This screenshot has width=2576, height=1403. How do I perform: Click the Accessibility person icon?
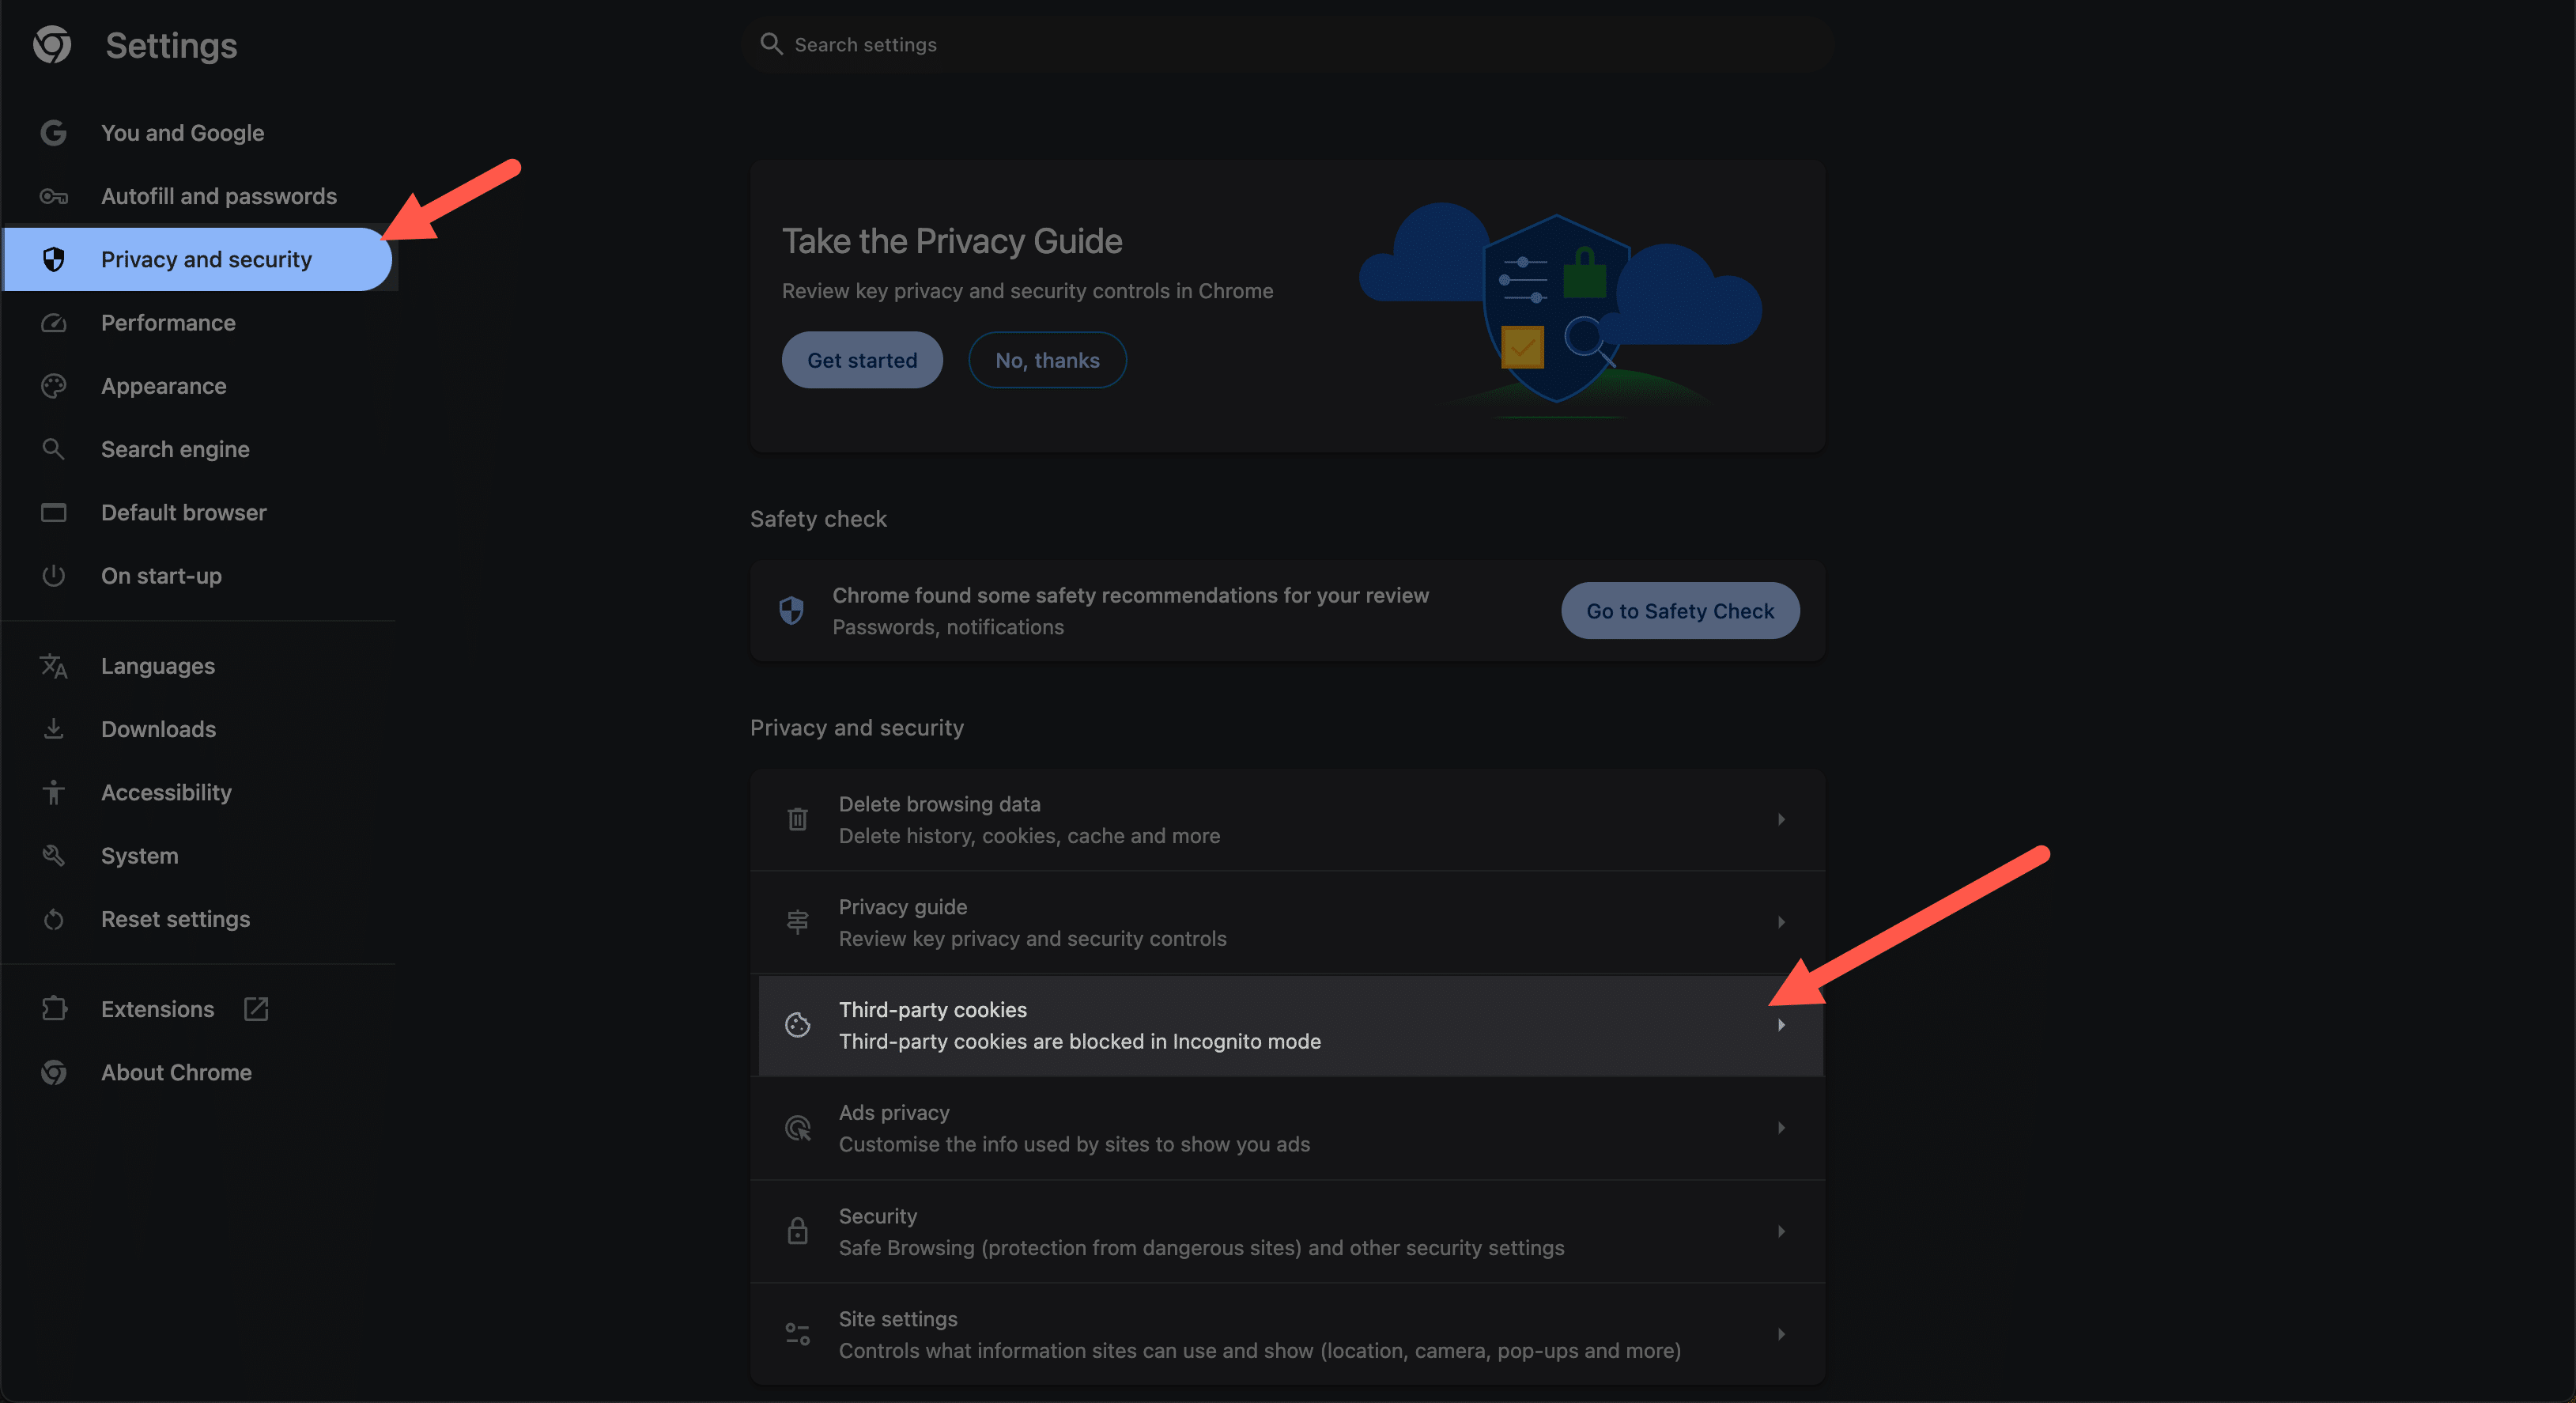coord(53,792)
